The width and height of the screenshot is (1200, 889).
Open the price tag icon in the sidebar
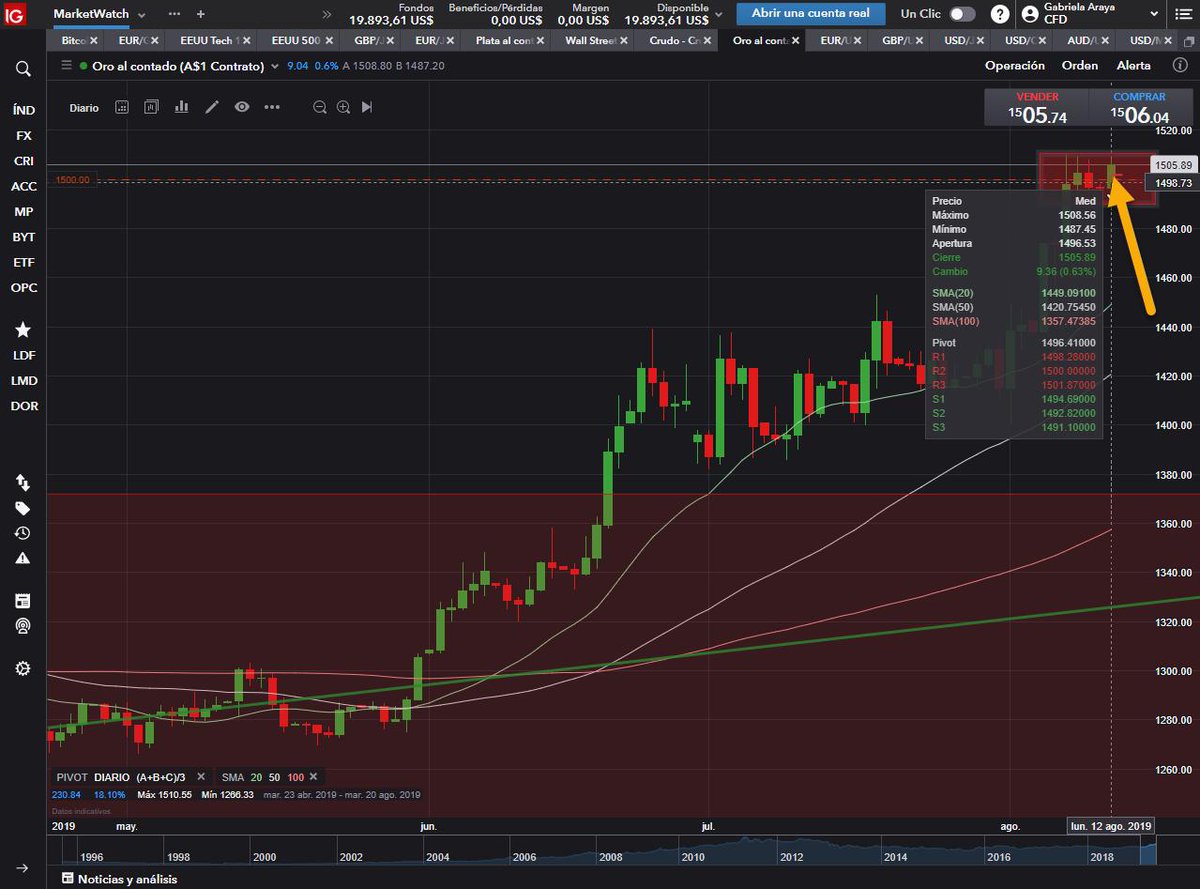click(23, 508)
